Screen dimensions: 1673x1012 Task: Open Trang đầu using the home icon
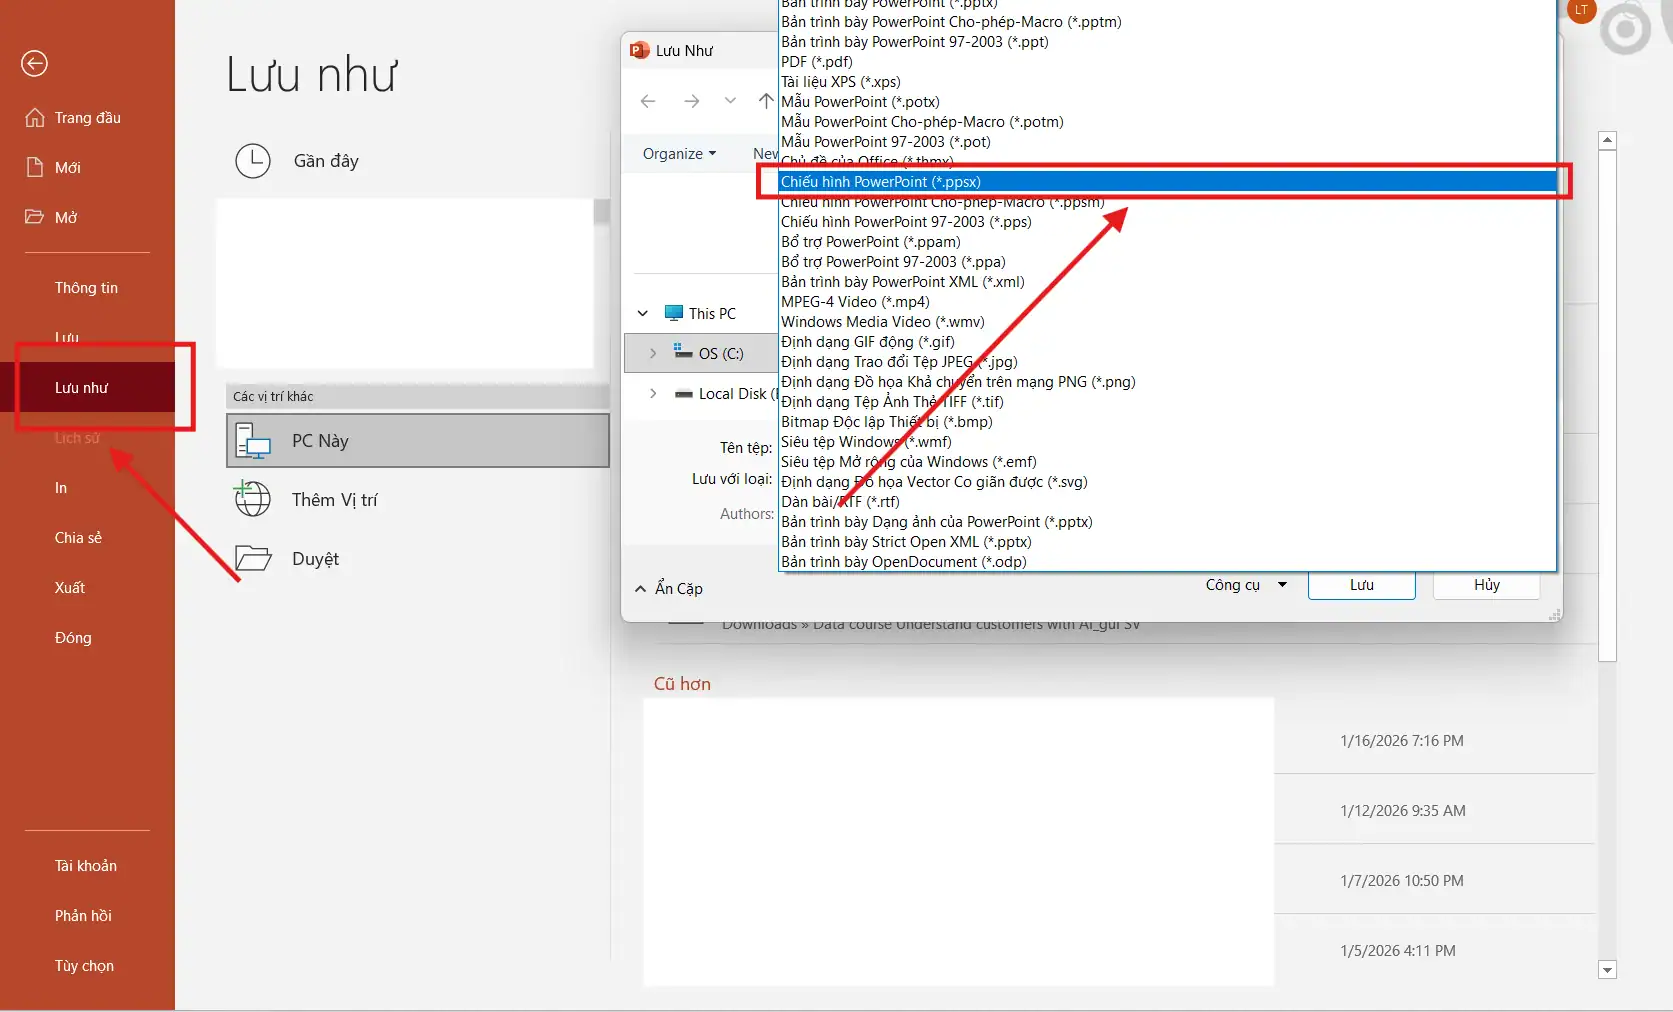[x=35, y=117]
